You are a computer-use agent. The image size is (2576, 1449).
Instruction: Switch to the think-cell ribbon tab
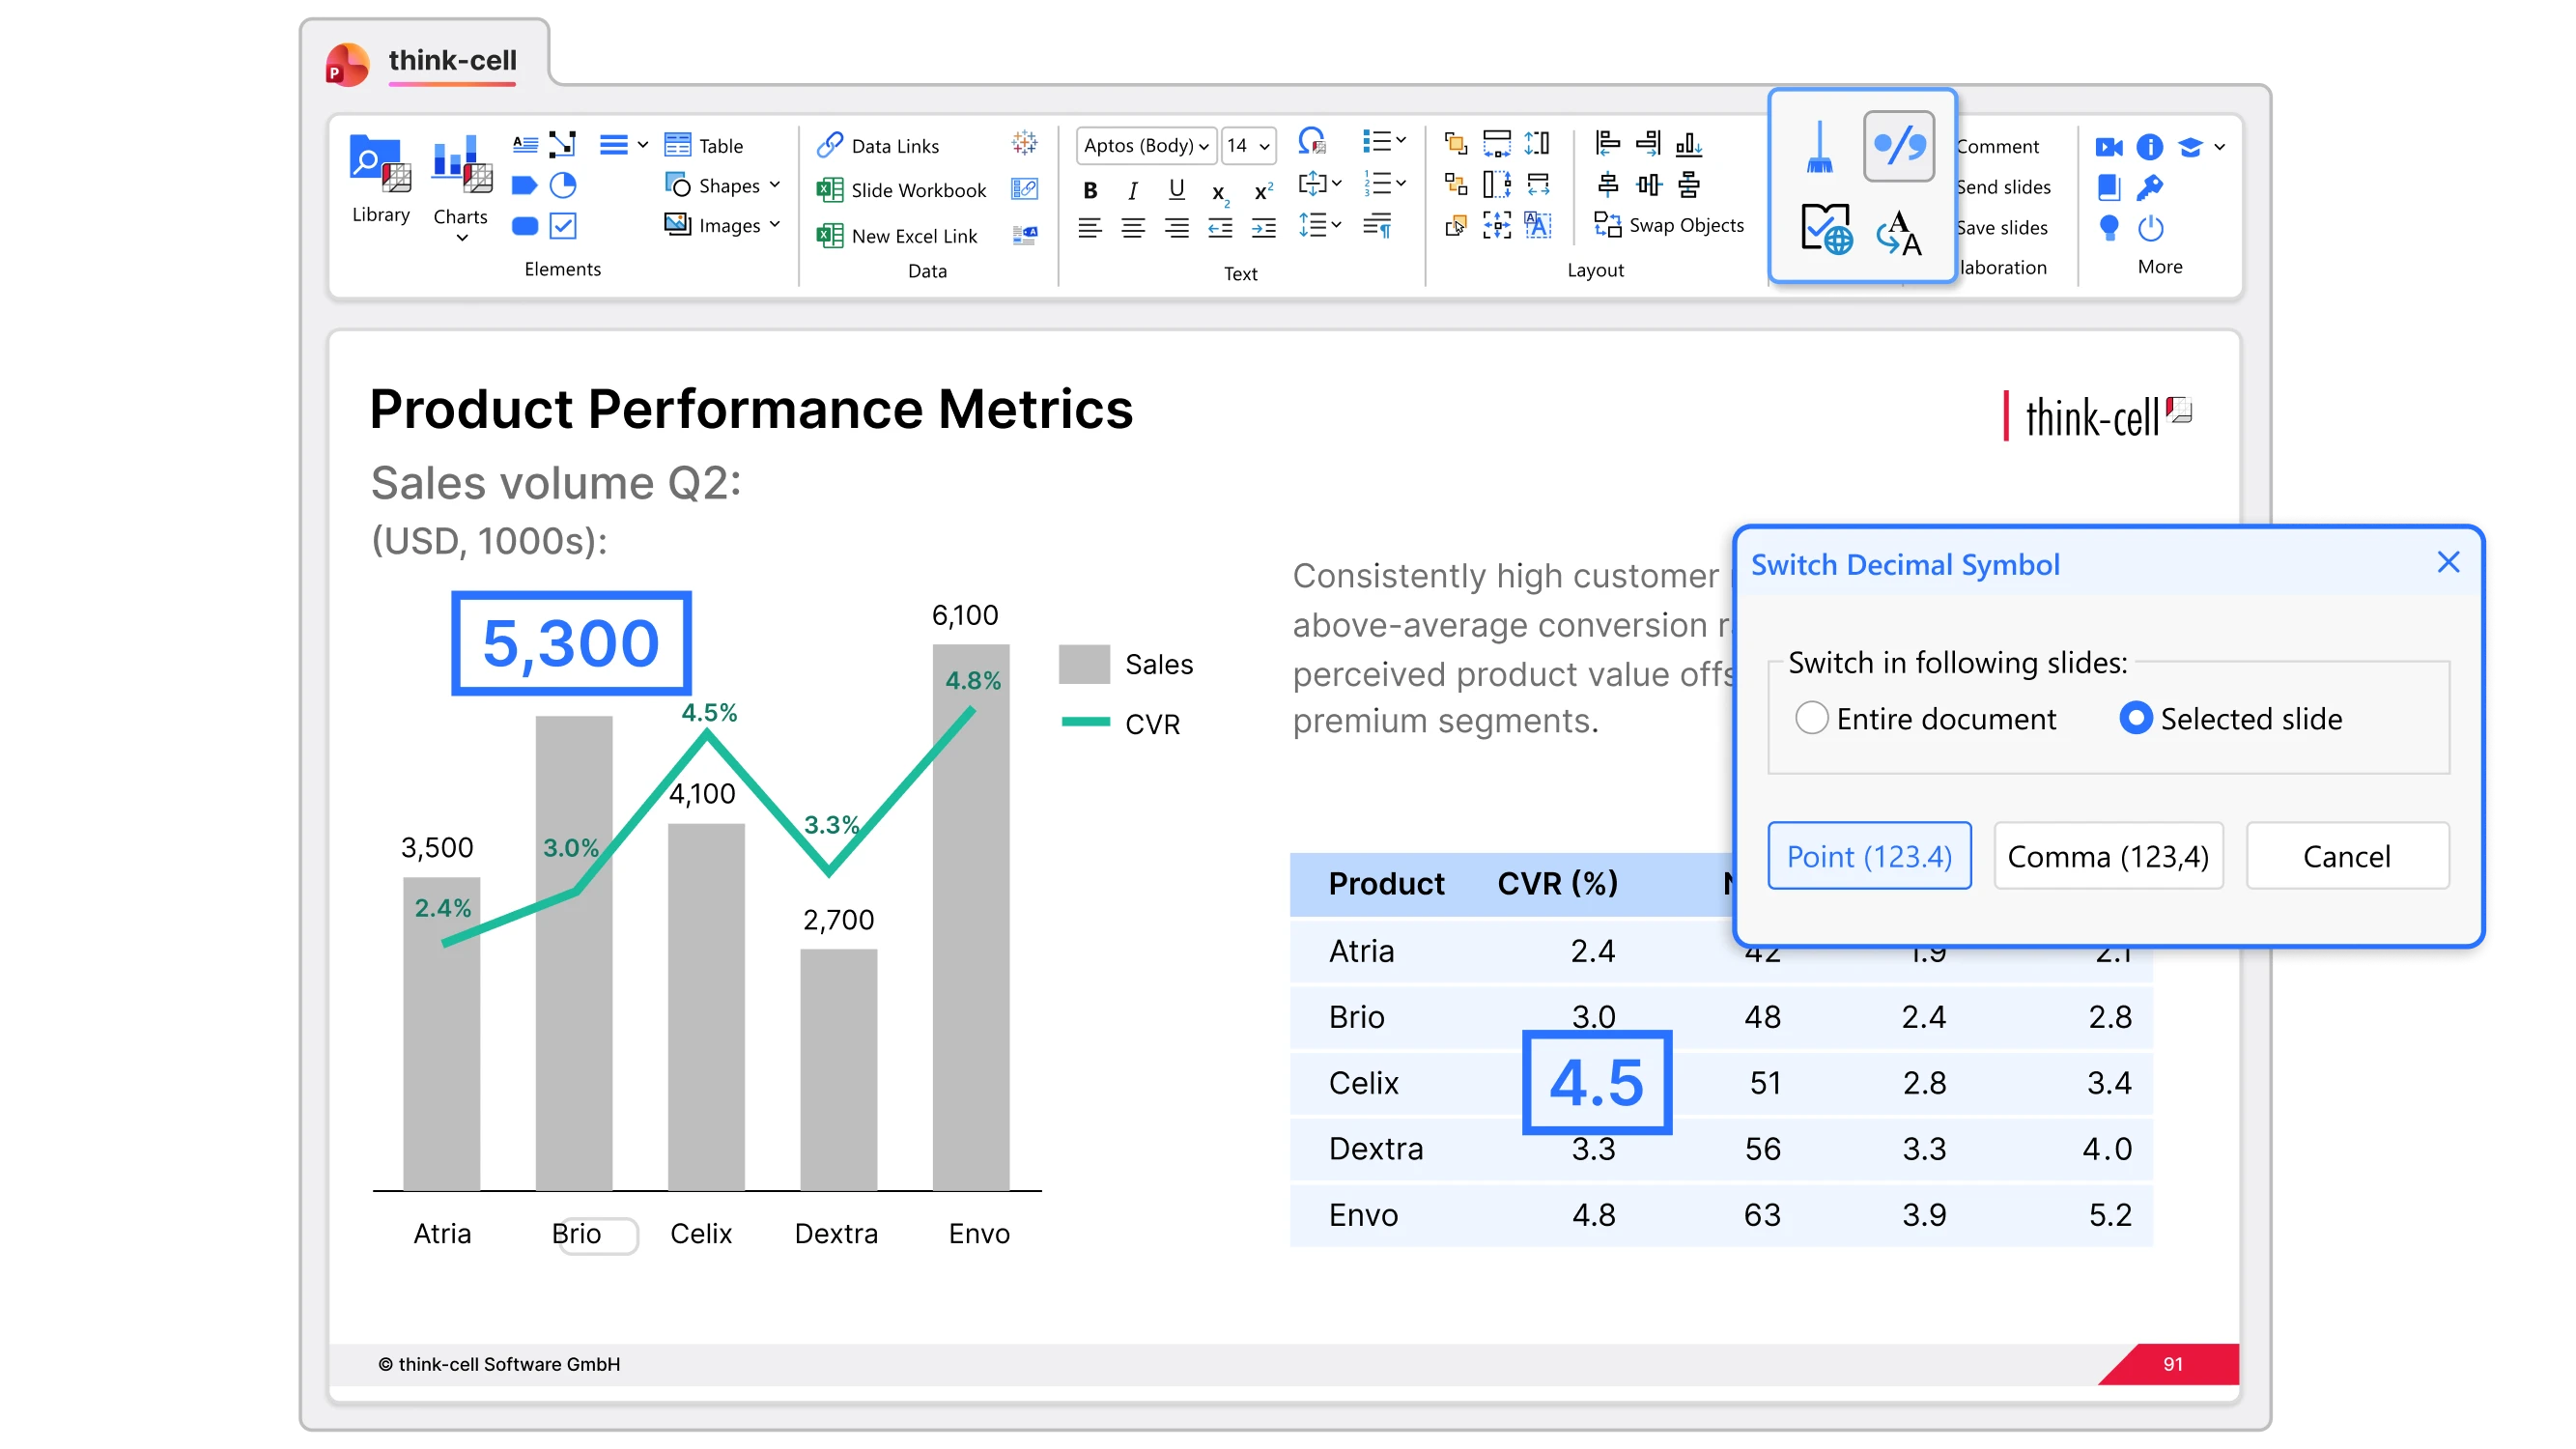[451, 61]
